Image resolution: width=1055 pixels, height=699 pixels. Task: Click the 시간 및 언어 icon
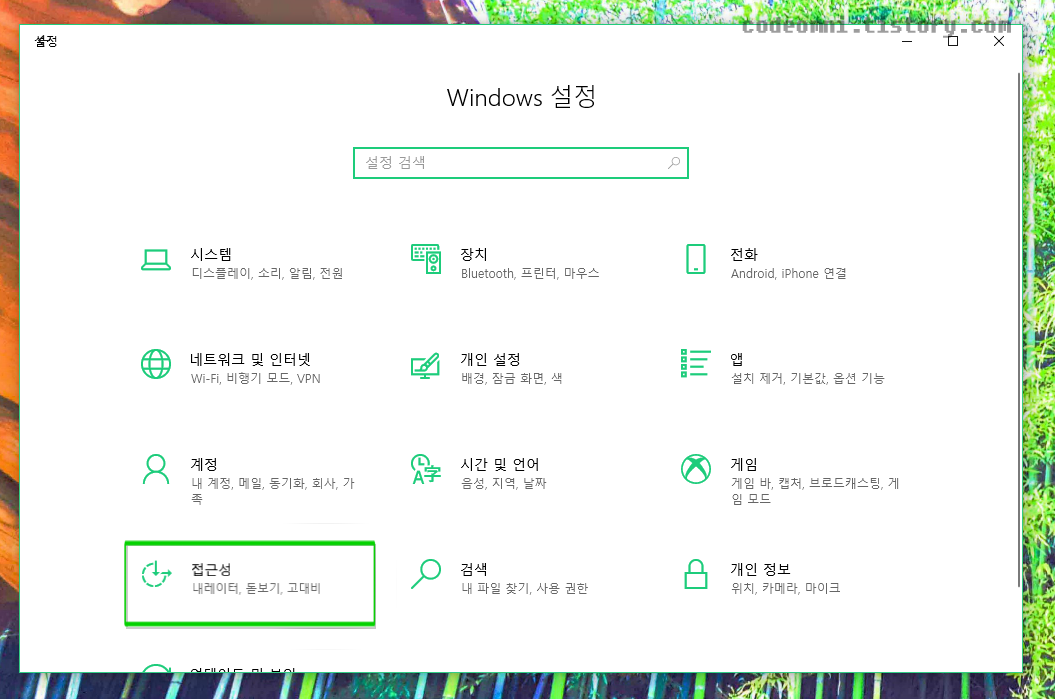point(426,469)
